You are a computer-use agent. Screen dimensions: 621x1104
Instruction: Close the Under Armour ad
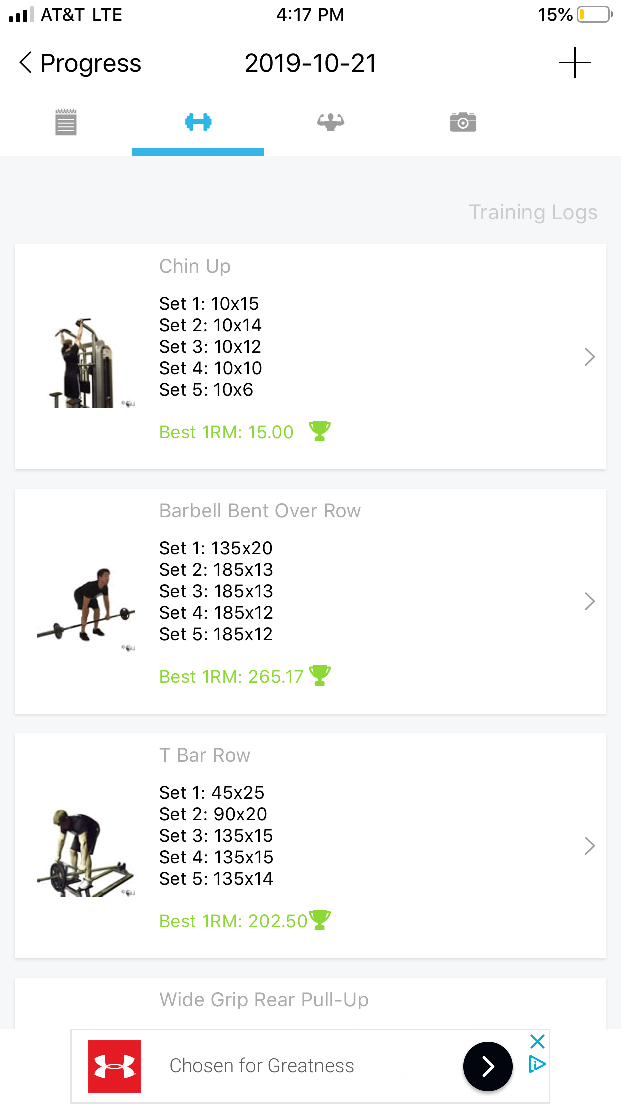pyautogui.click(x=537, y=1042)
